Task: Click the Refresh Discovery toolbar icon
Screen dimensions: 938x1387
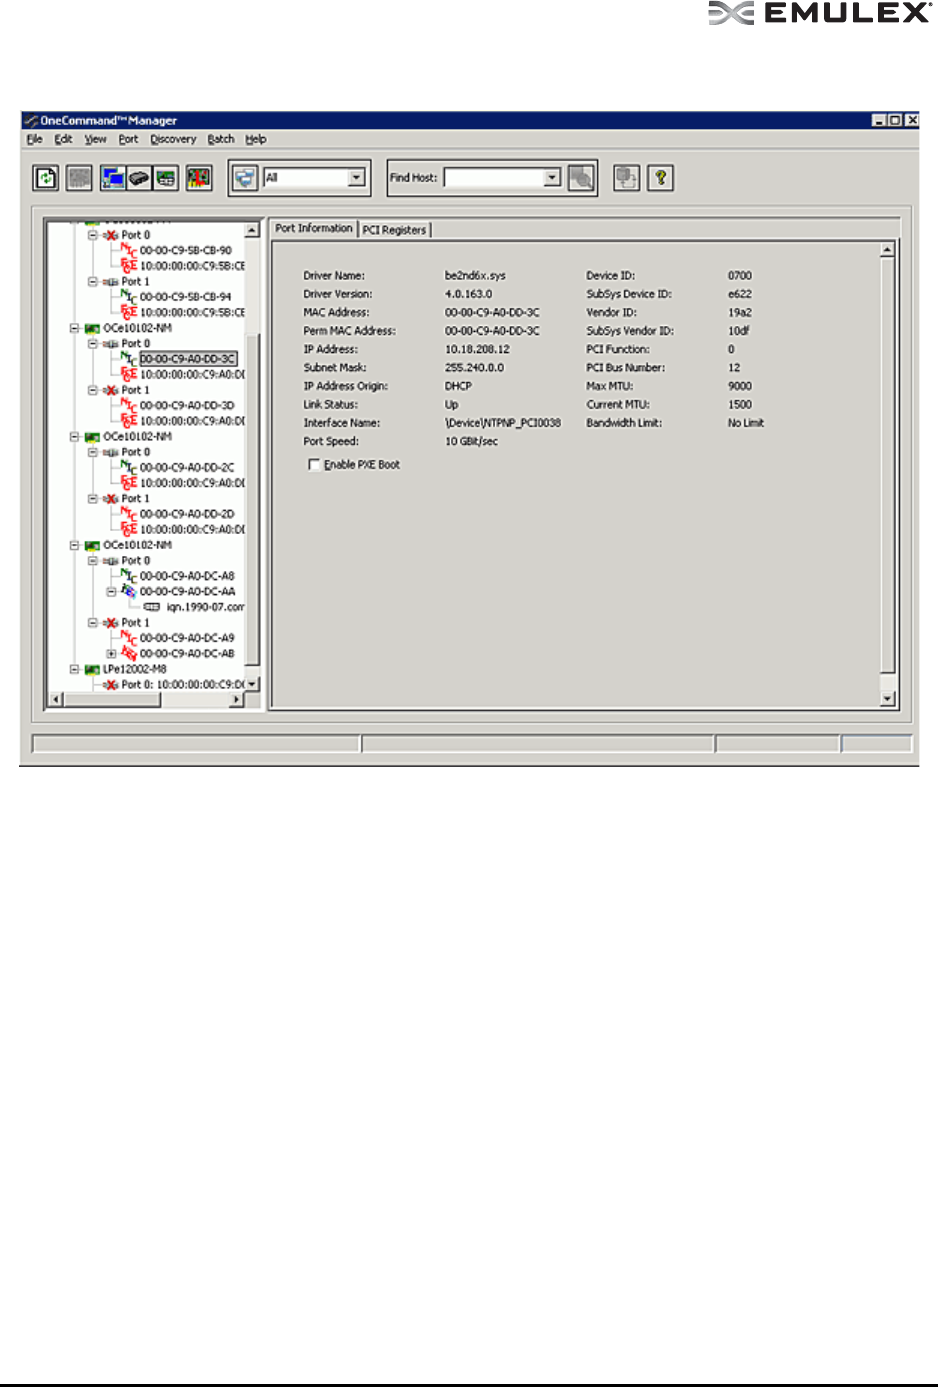Action: [46, 178]
